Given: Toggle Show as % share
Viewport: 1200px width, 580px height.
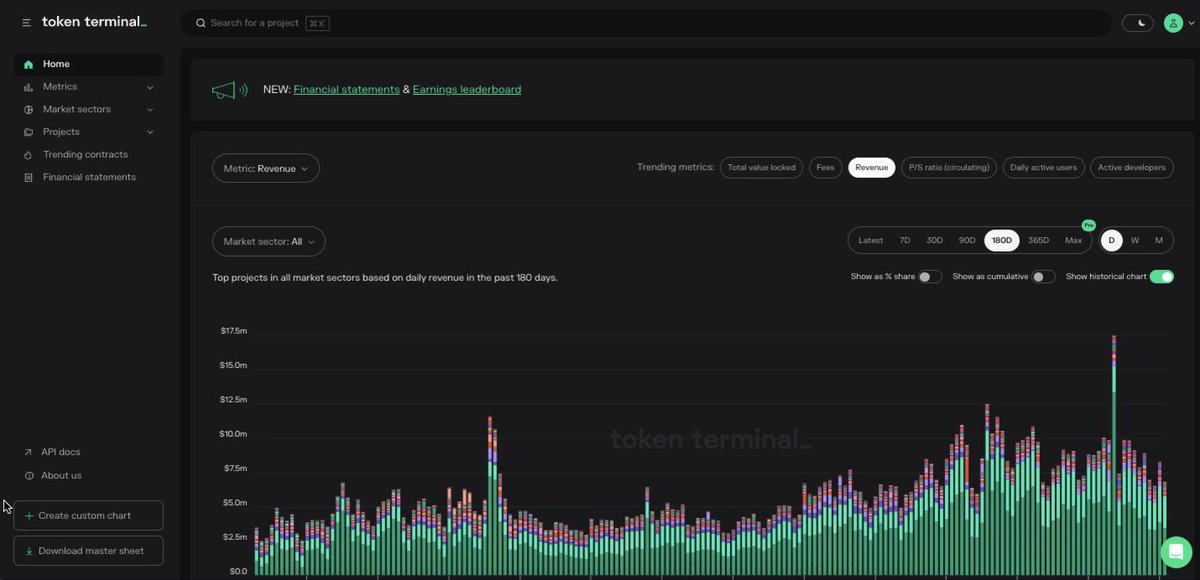Looking at the screenshot, I should pyautogui.click(x=930, y=277).
